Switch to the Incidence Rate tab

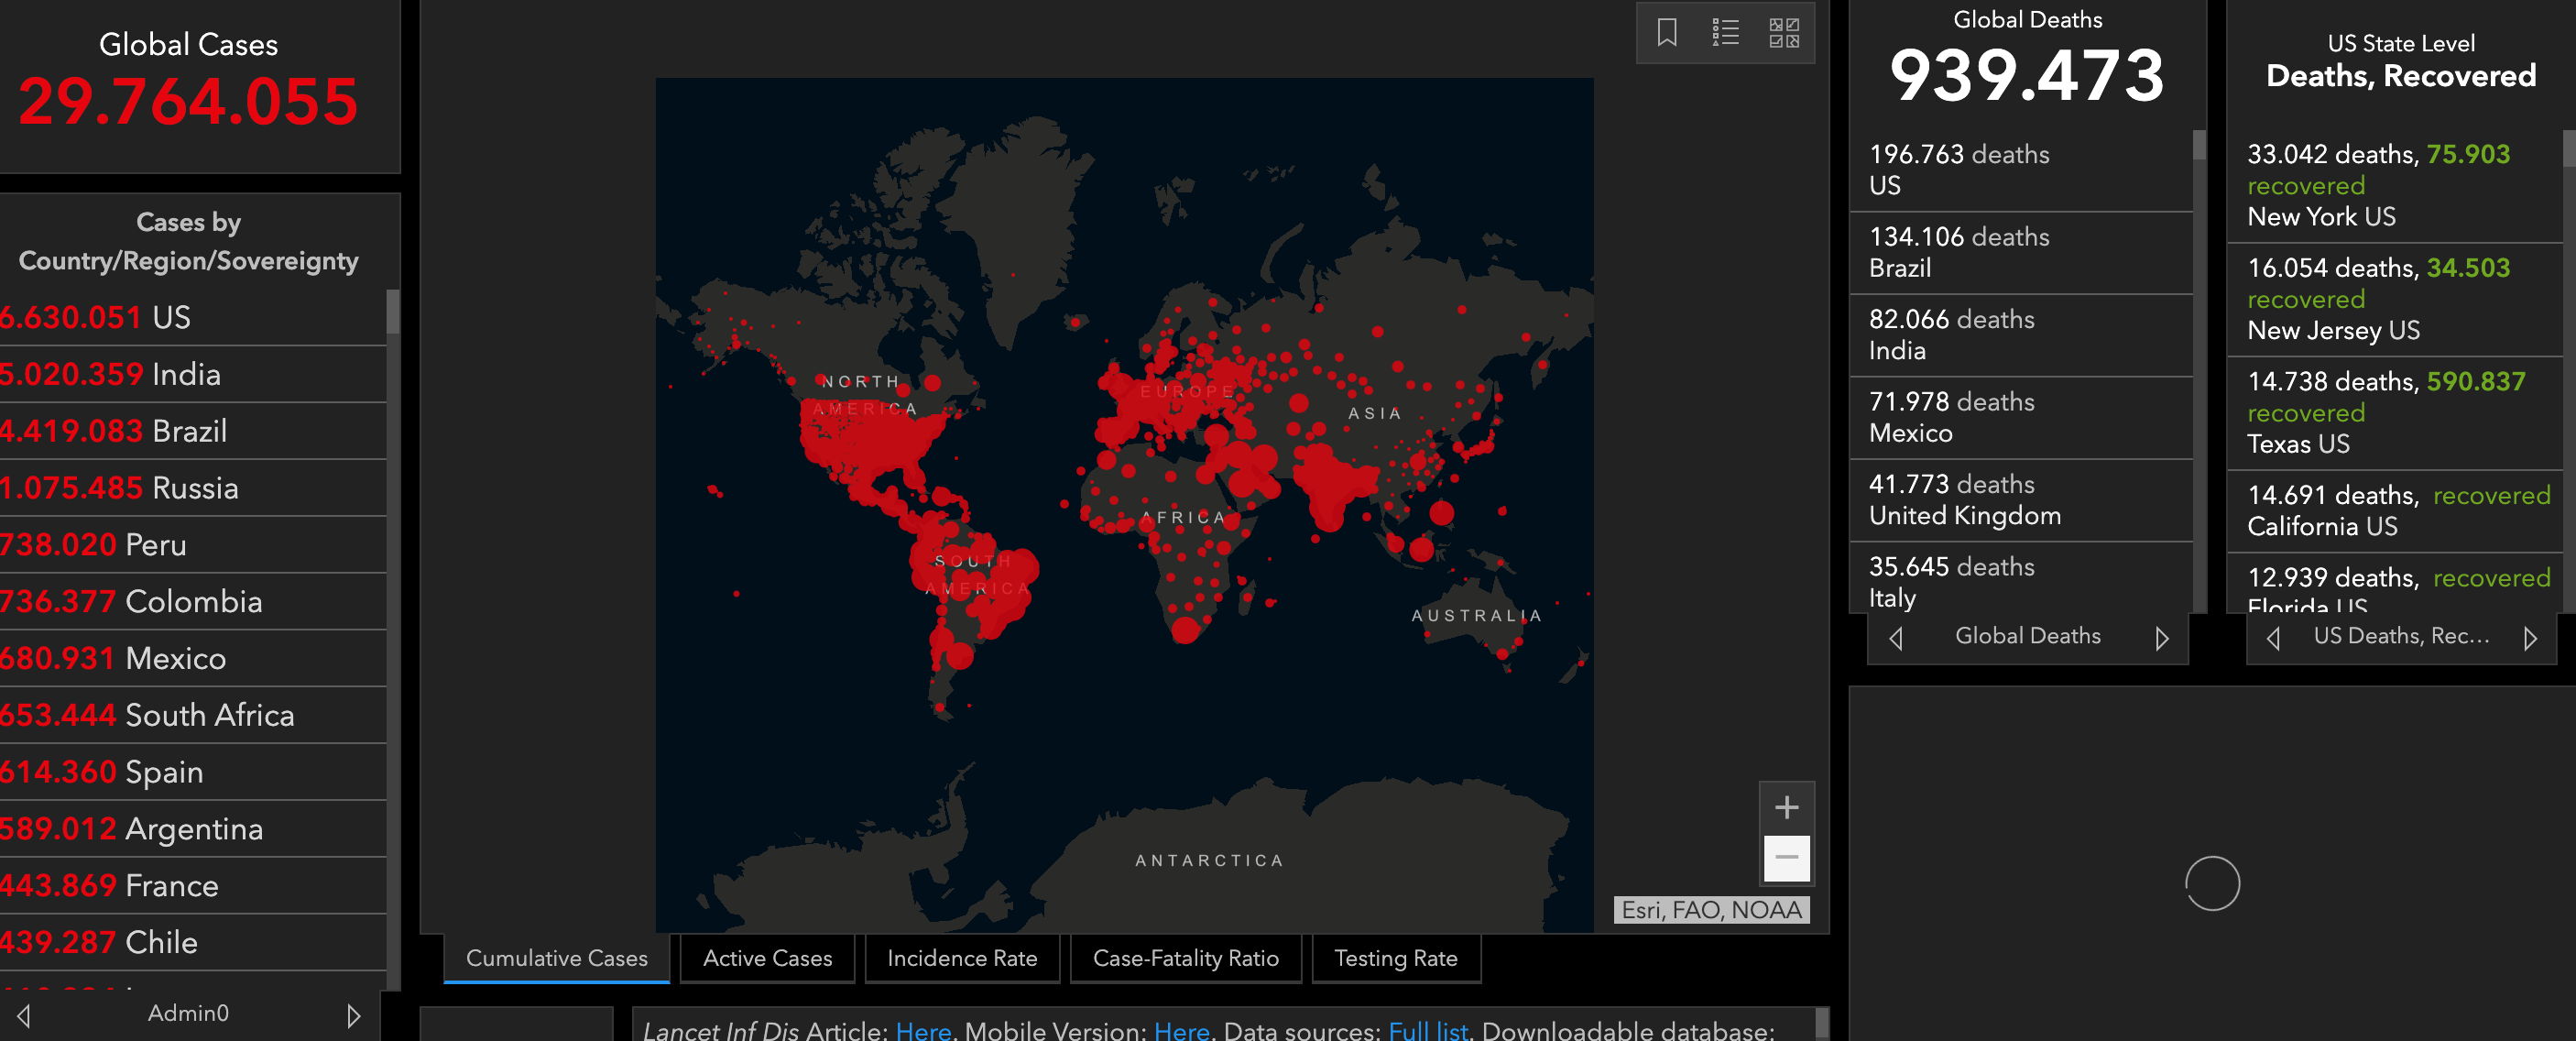click(x=961, y=958)
